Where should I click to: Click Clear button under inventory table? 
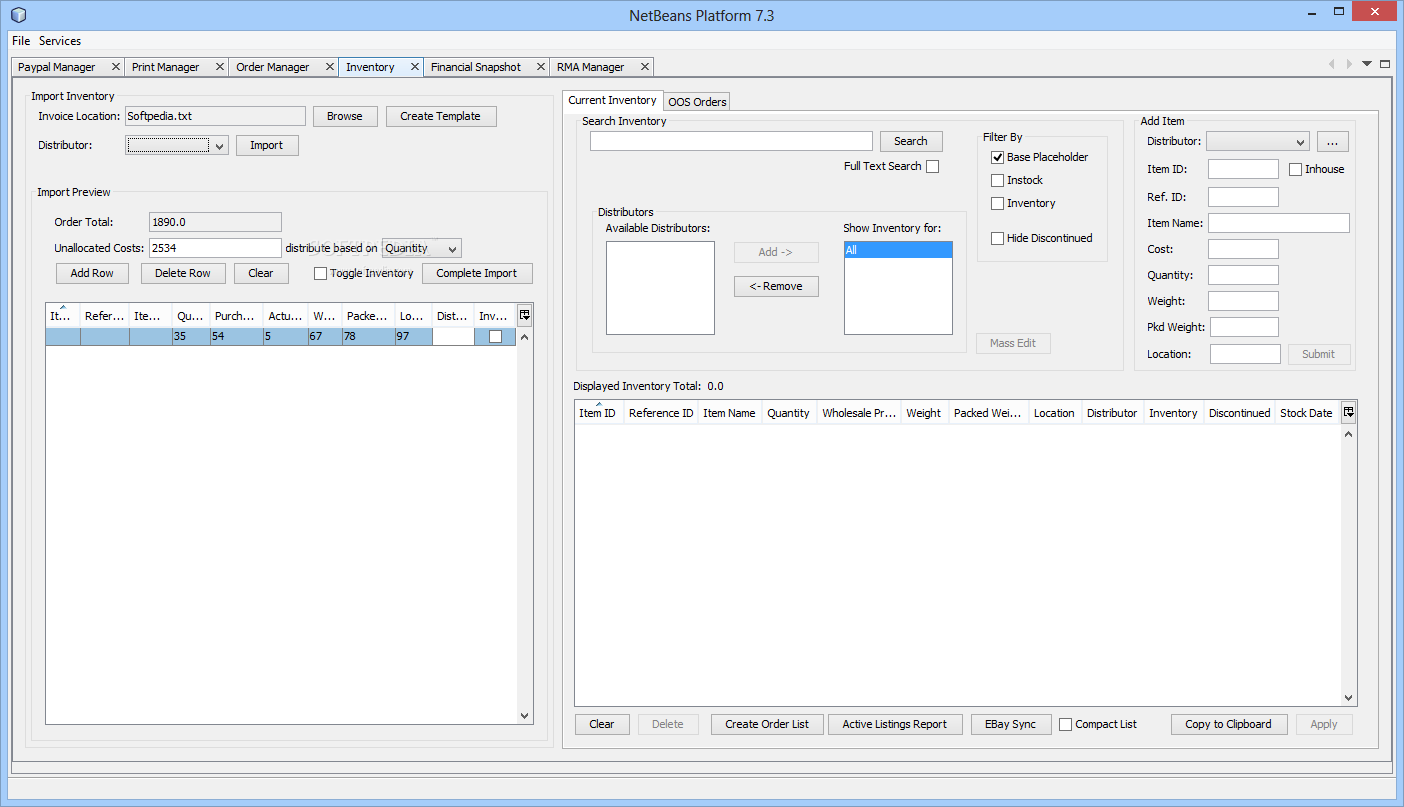point(602,724)
